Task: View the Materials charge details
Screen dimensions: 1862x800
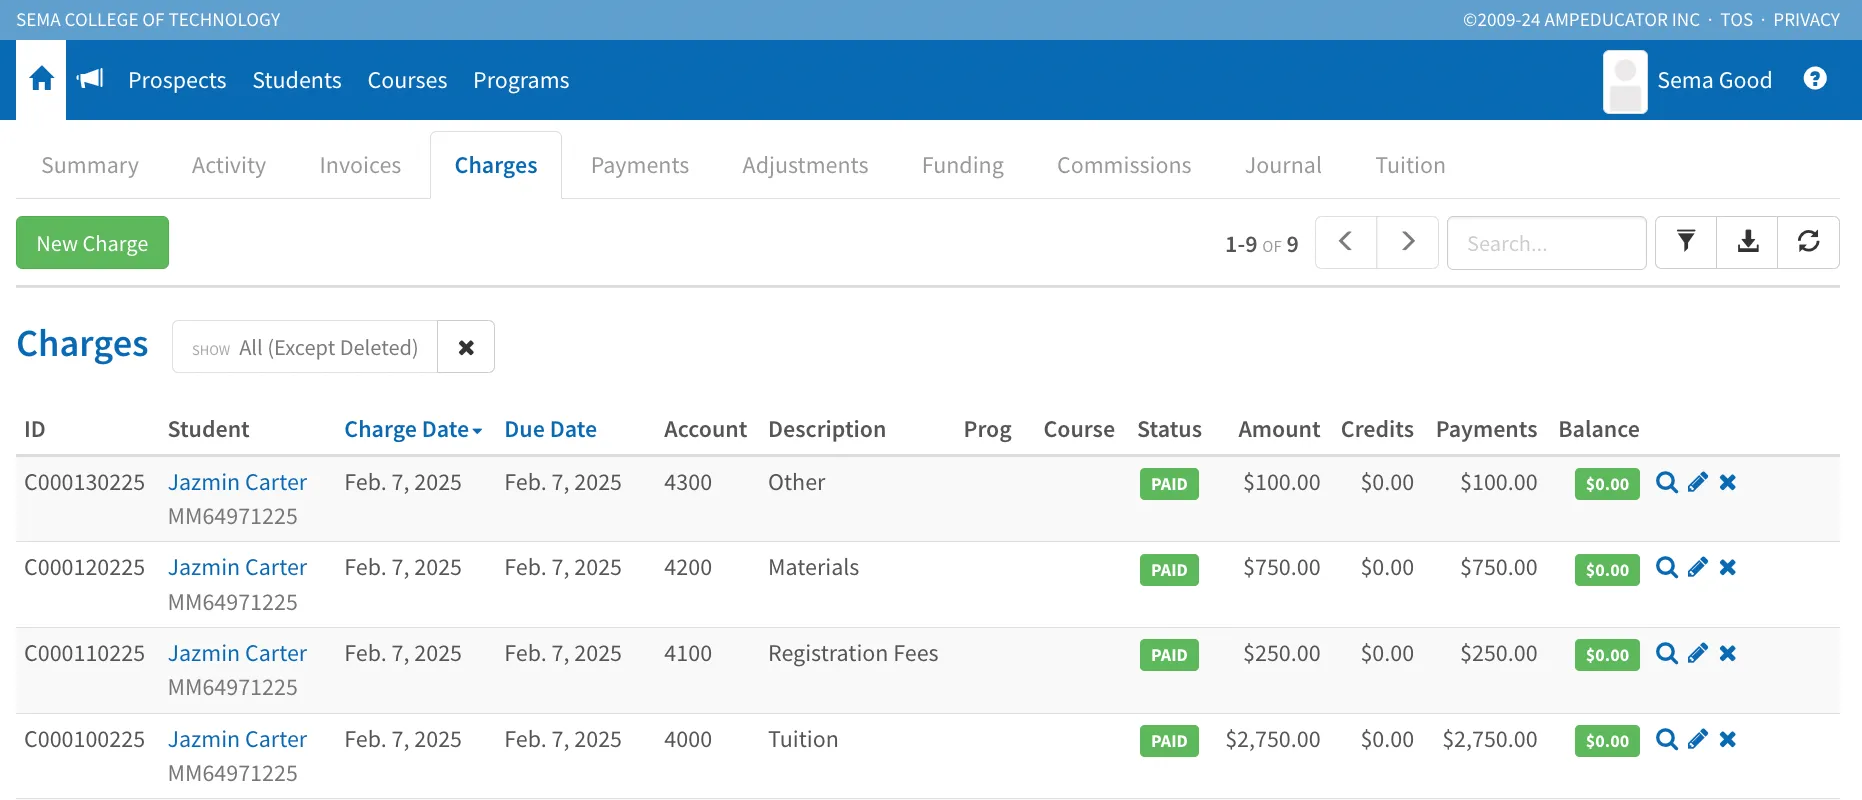Action: click(x=1667, y=568)
